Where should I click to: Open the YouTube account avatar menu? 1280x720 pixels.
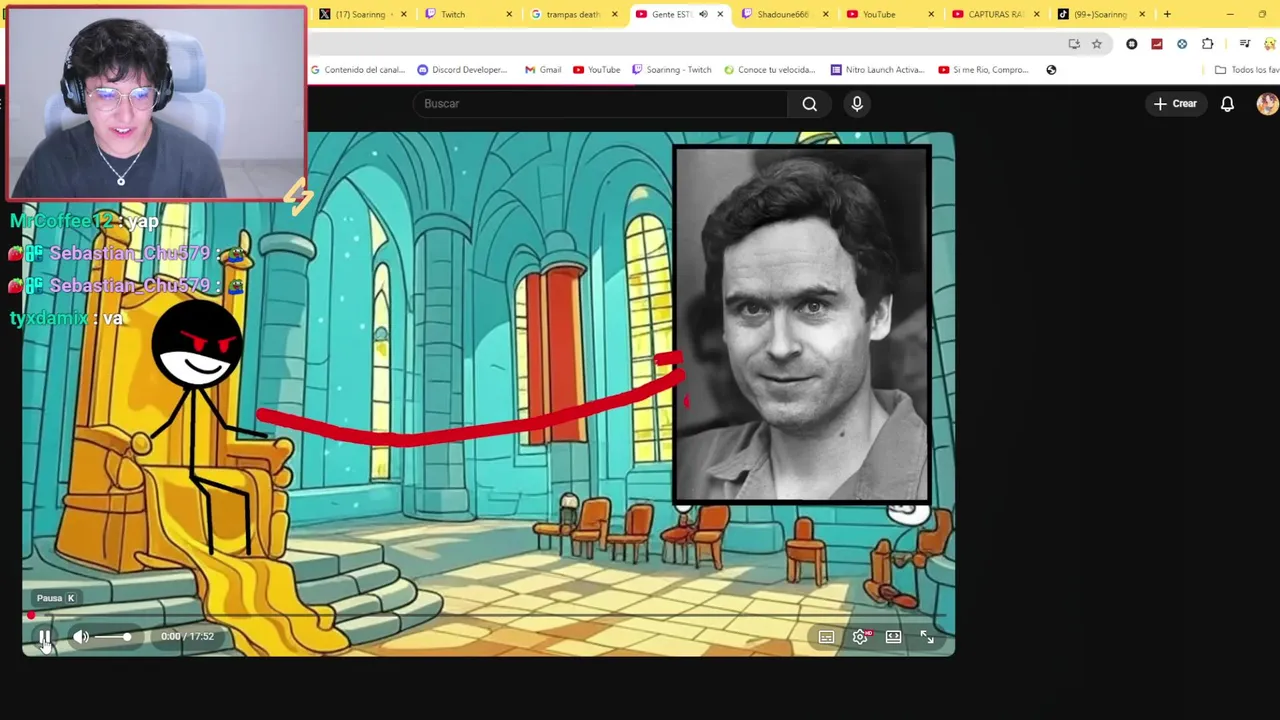(1267, 103)
